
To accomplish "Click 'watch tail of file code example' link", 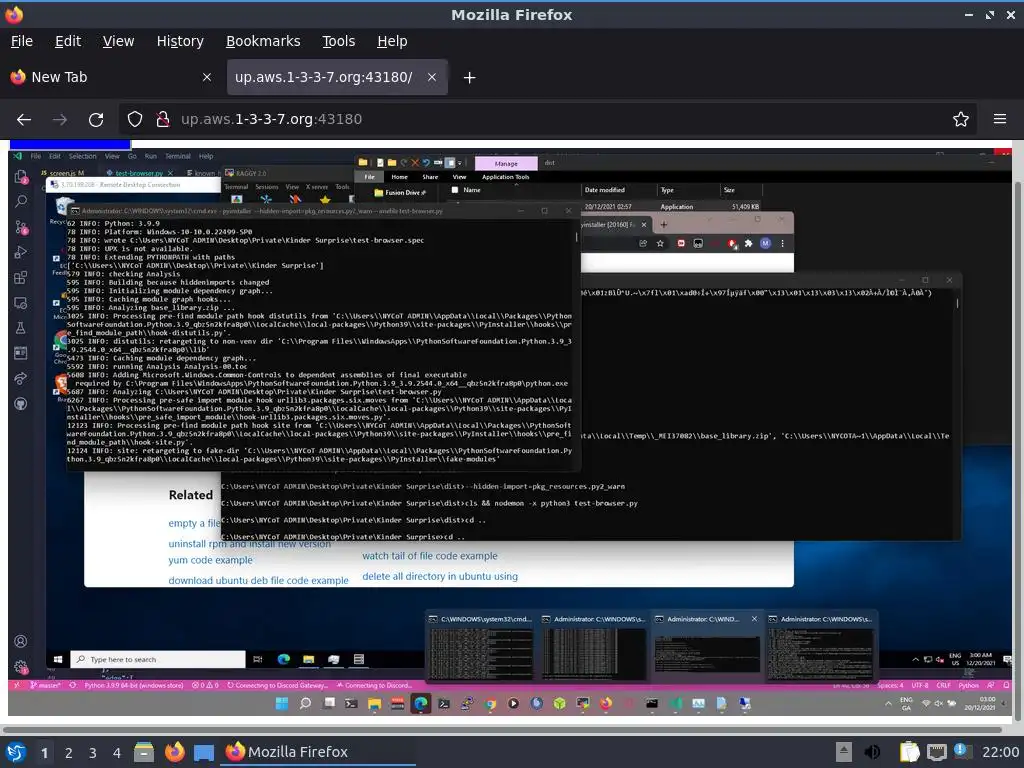I will [x=430, y=556].
